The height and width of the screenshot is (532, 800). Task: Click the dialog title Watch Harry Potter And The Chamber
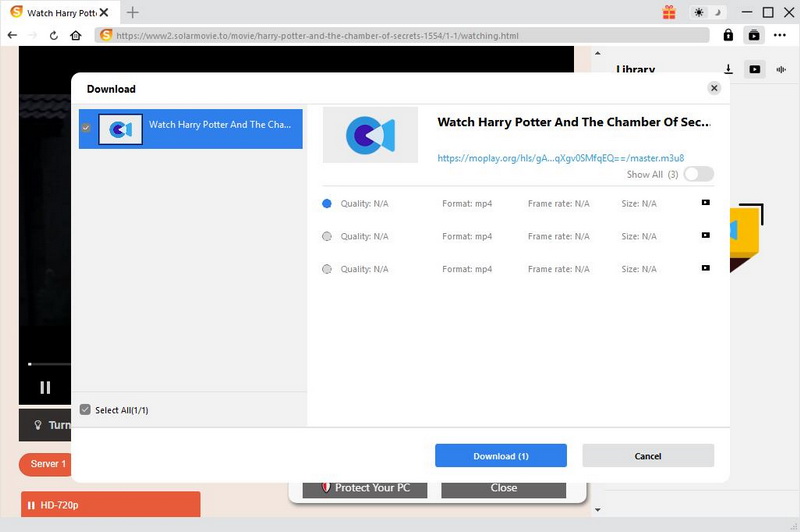[573, 122]
